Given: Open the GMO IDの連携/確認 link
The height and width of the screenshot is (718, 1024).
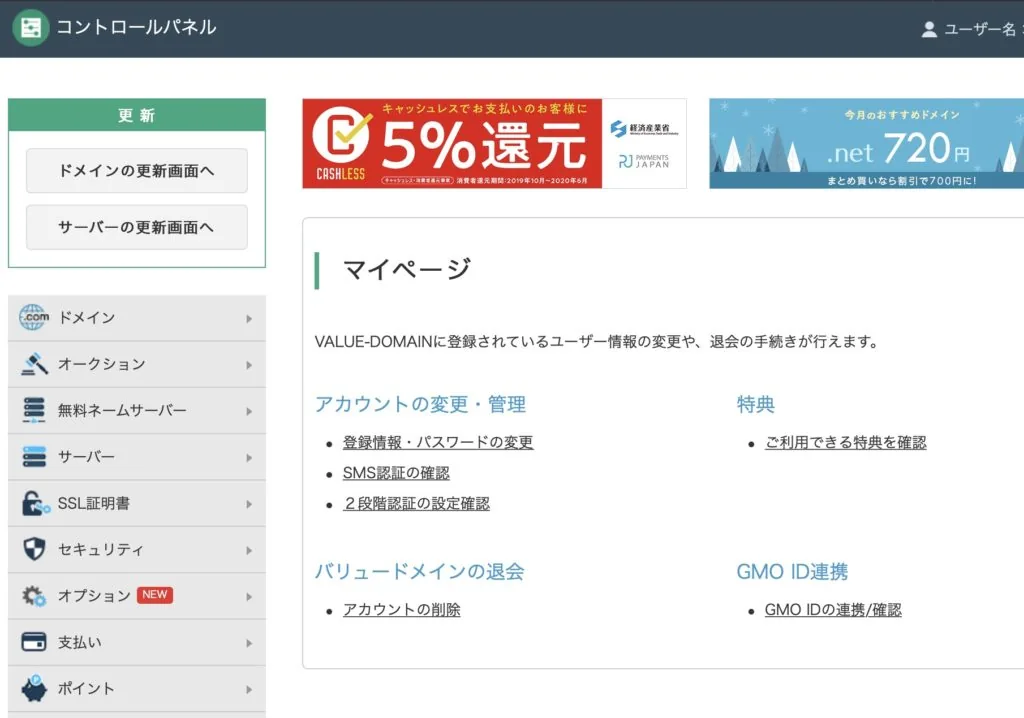Looking at the screenshot, I should pyautogui.click(x=833, y=610).
